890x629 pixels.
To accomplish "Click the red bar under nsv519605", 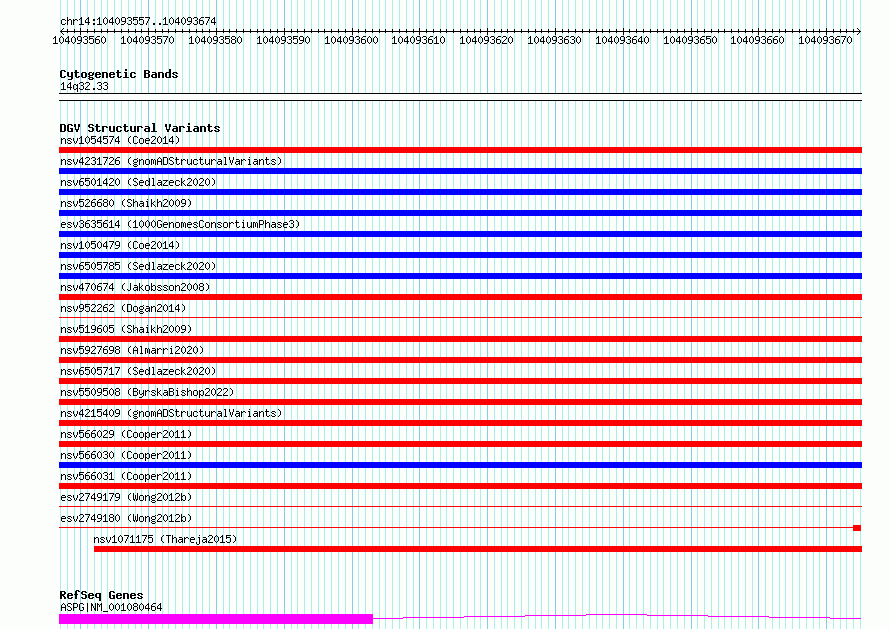I will click(460, 339).
